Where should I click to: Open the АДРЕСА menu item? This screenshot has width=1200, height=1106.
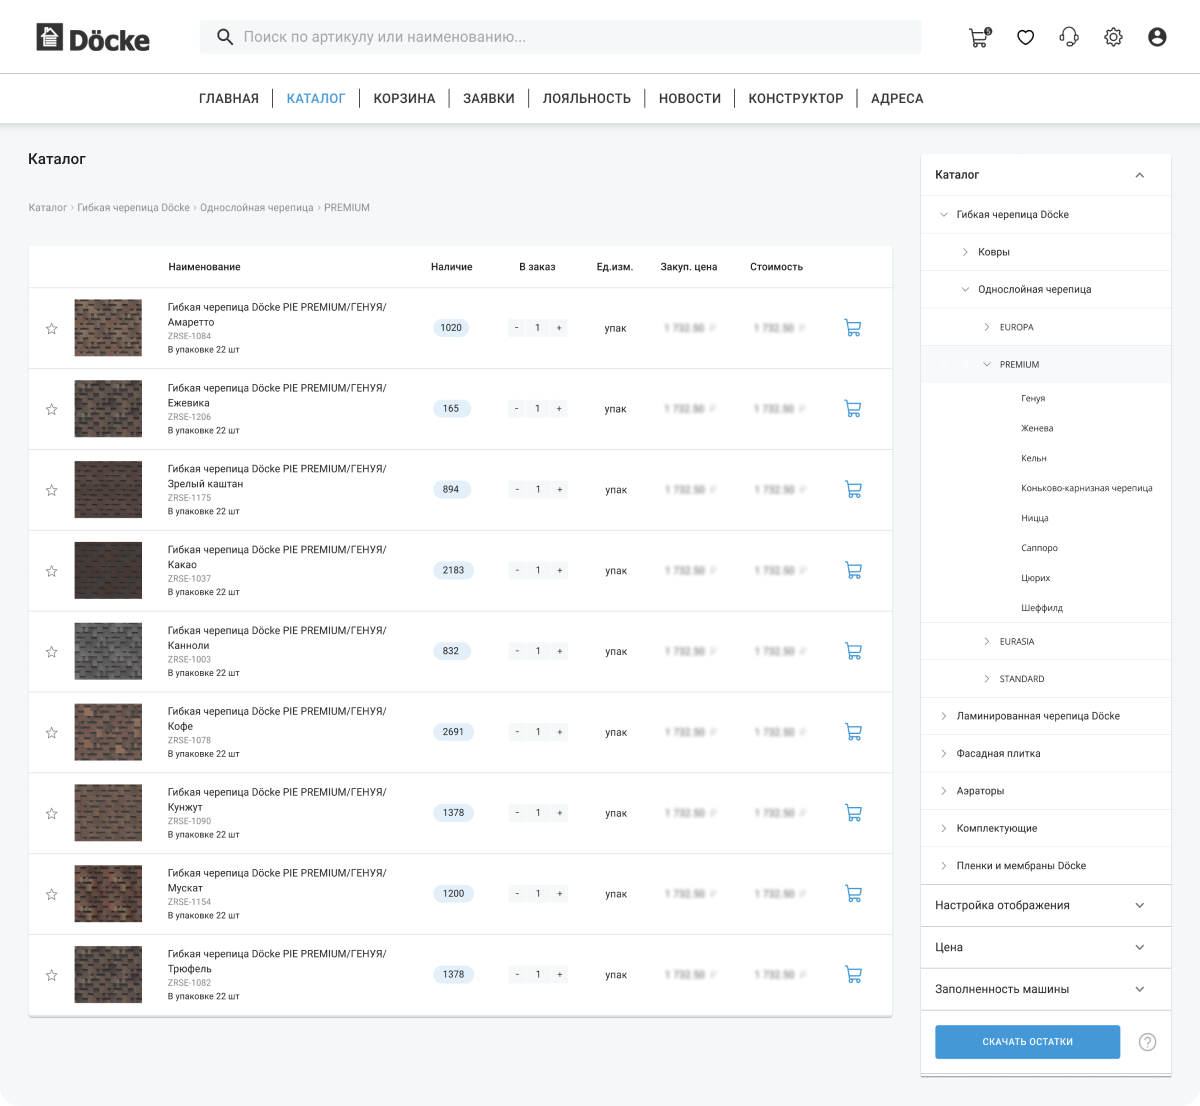tap(897, 98)
